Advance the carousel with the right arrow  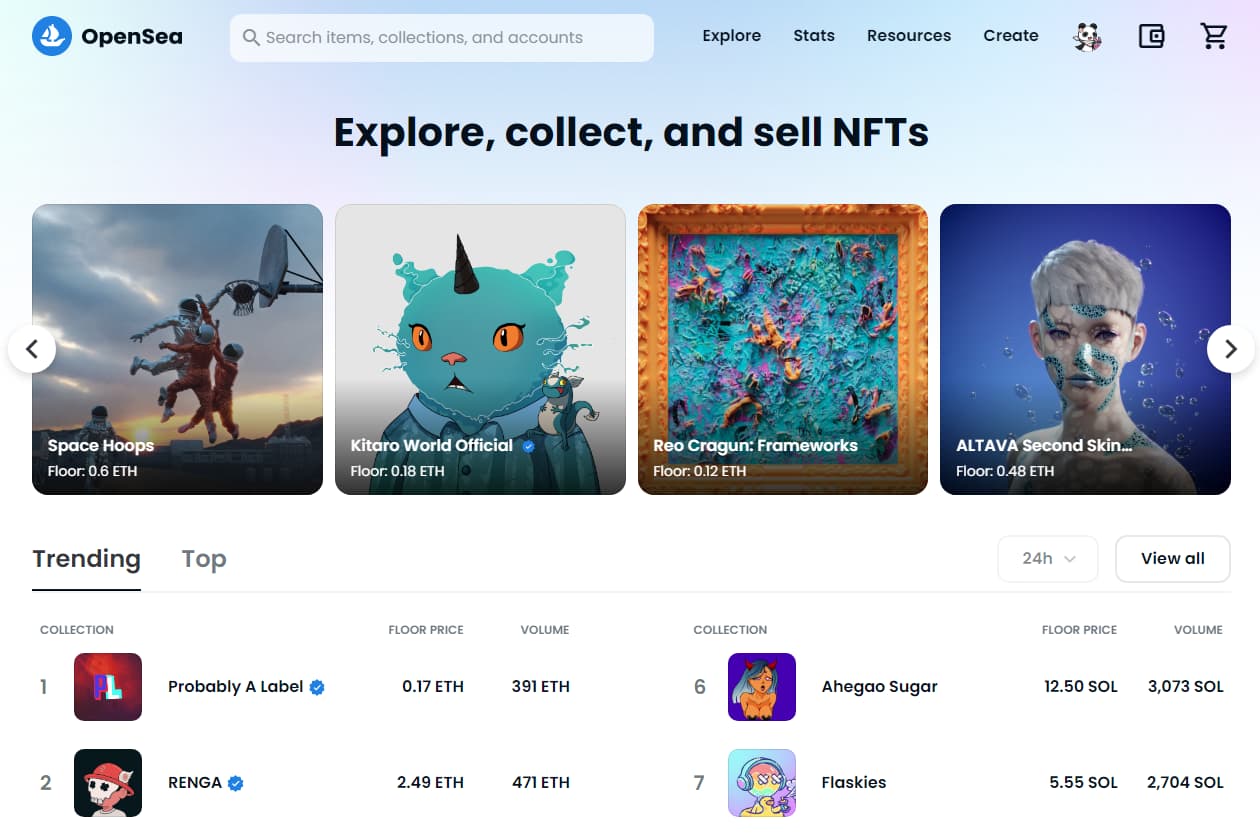pos(1230,349)
